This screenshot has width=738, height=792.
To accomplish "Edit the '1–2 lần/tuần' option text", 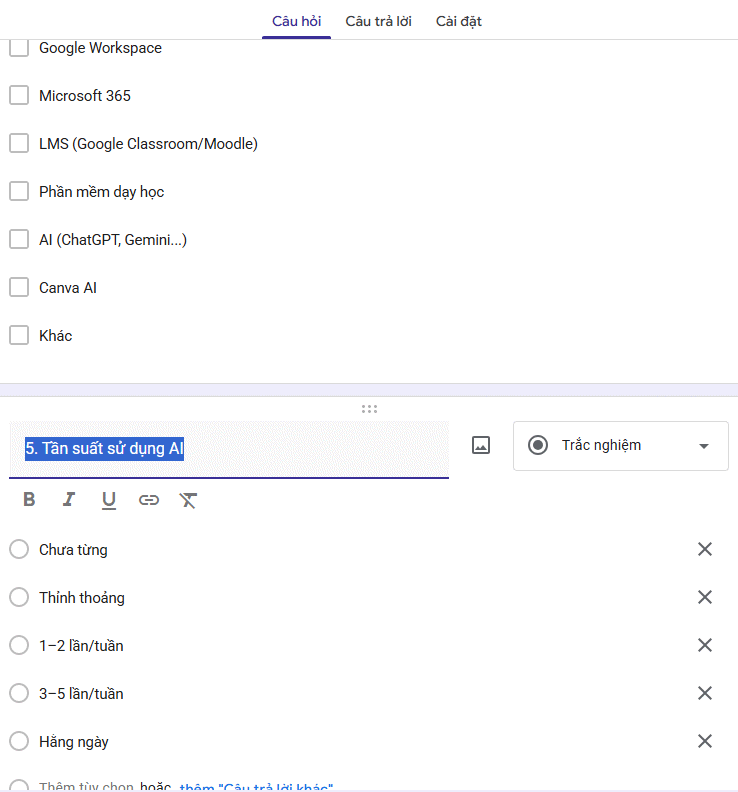I will coord(81,646).
